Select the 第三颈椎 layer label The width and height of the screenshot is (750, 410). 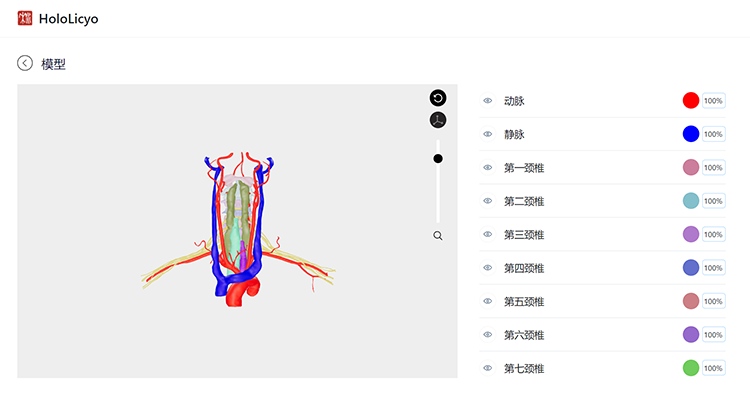524,235
